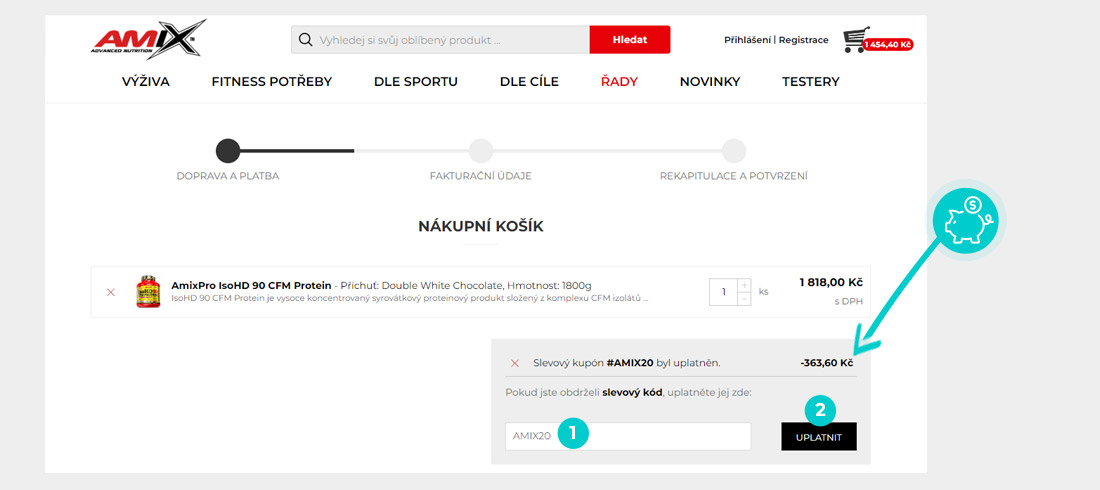1100x490 pixels.
Task: Click the Amix logo
Action: pyautogui.click(x=147, y=40)
